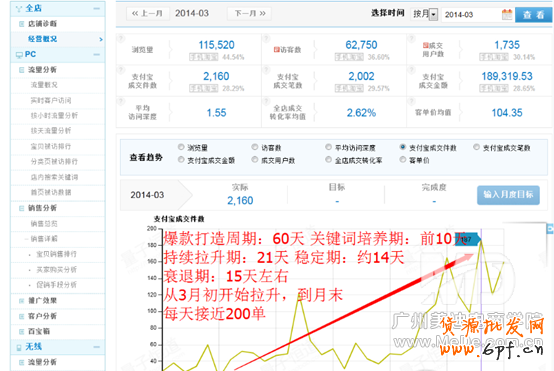Collapse the PC sidebar section
This screenshot has width=554, height=371.
pyautogui.click(x=96, y=55)
